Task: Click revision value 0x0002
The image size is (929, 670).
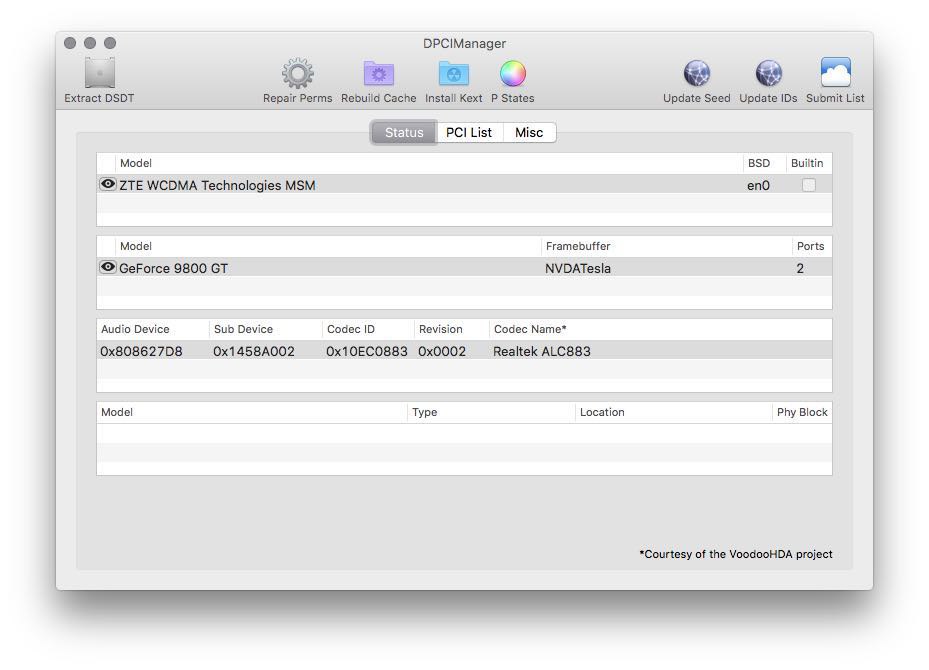Action: coord(442,351)
